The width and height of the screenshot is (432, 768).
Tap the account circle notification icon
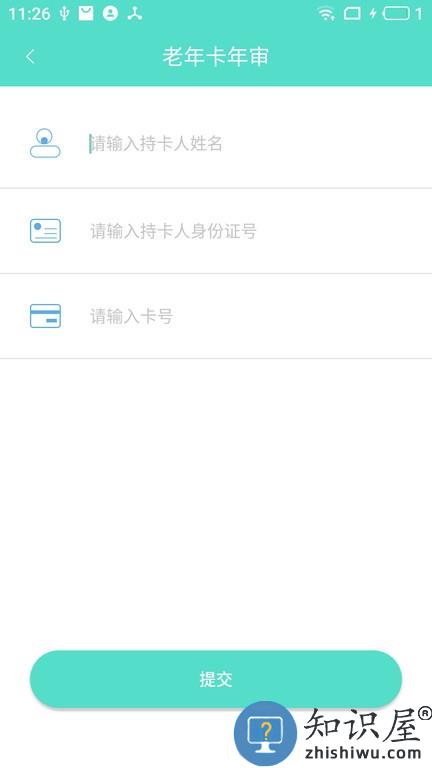[110, 13]
